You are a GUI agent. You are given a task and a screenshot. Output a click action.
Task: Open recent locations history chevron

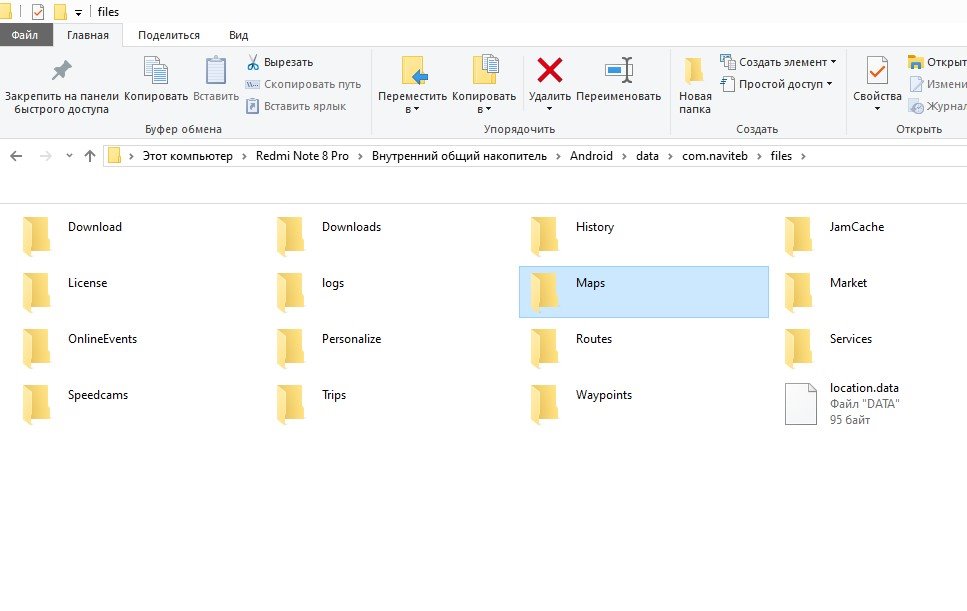[x=69, y=156]
